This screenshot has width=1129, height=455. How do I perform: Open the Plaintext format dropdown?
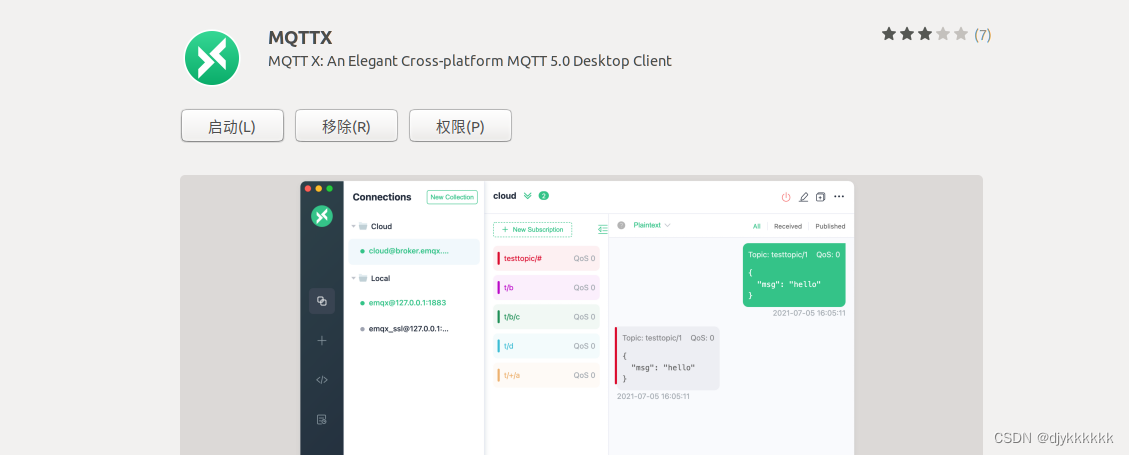pyautogui.click(x=652, y=225)
